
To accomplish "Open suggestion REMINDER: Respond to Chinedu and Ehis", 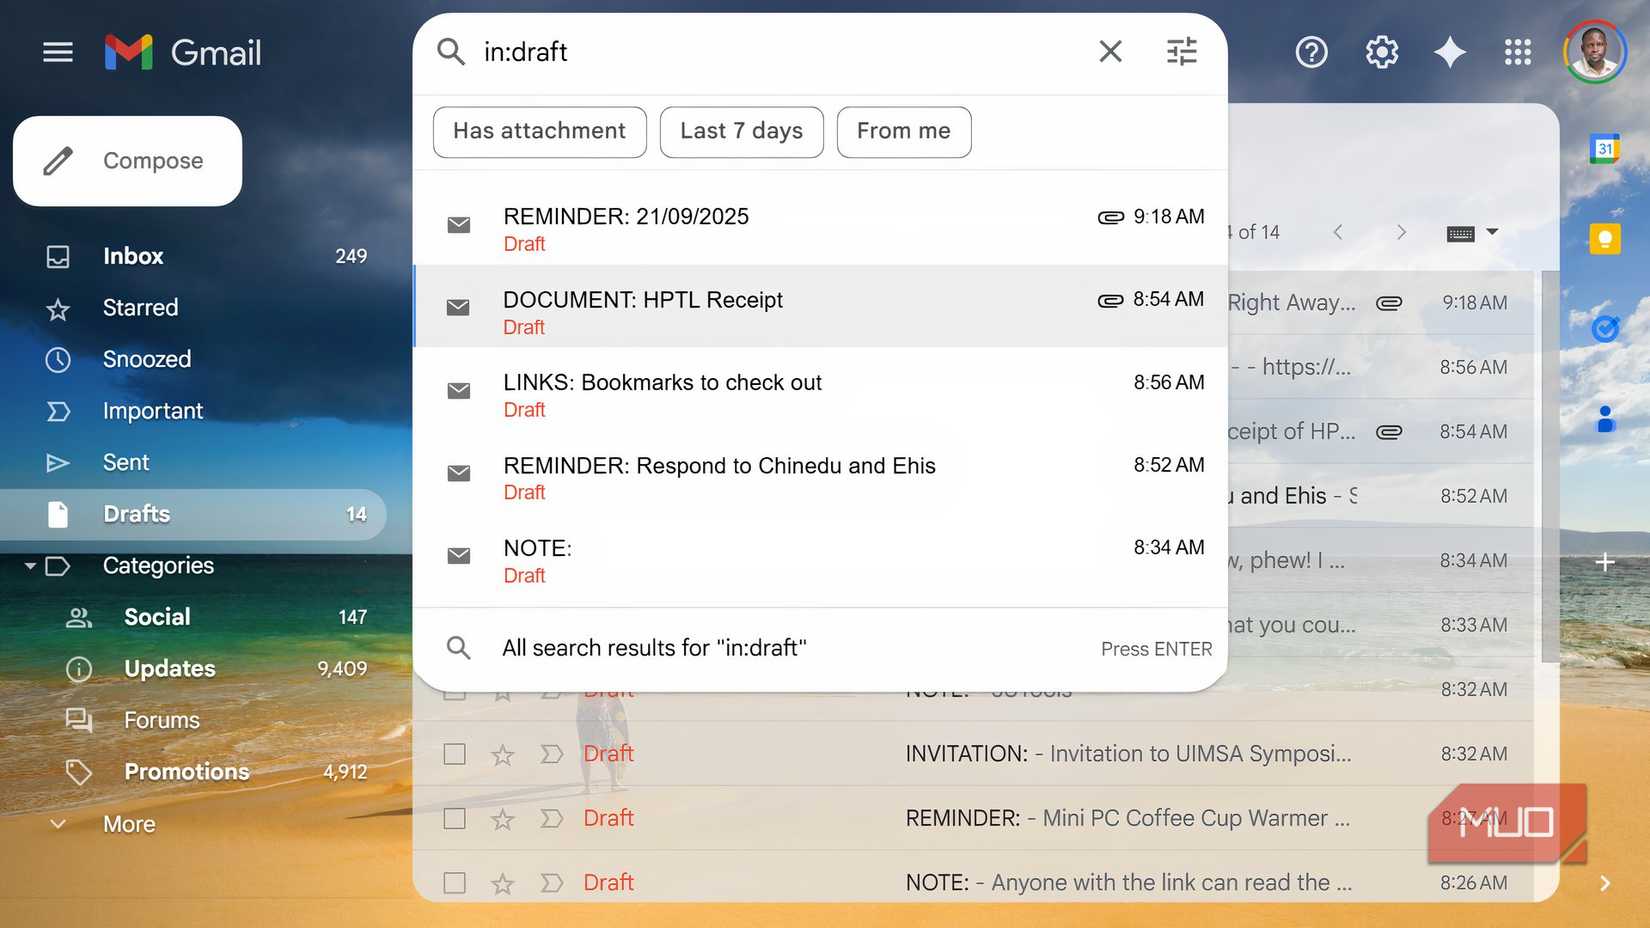I will (x=820, y=472).
